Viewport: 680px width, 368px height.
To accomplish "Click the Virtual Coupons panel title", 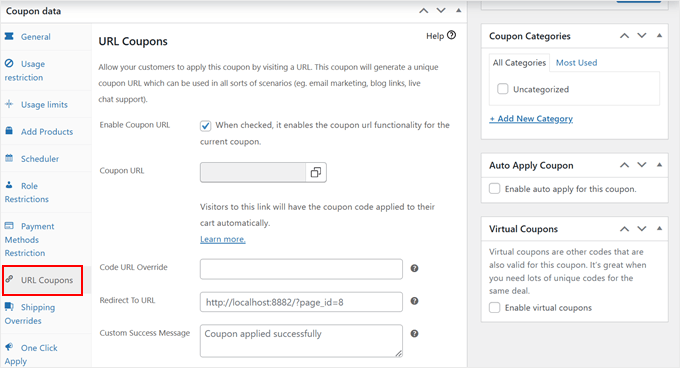I will (x=523, y=229).
